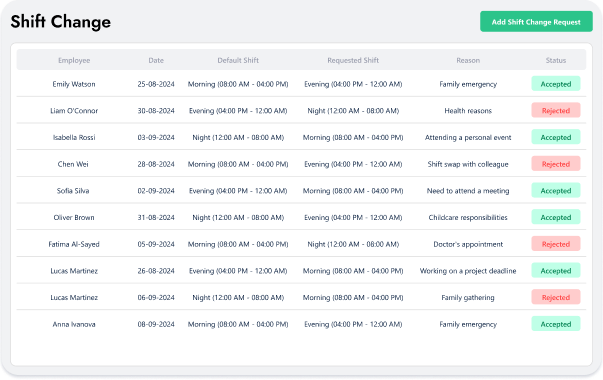The height and width of the screenshot is (380, 603).
Task: Click the Date column header
Action: coord(156,60)
